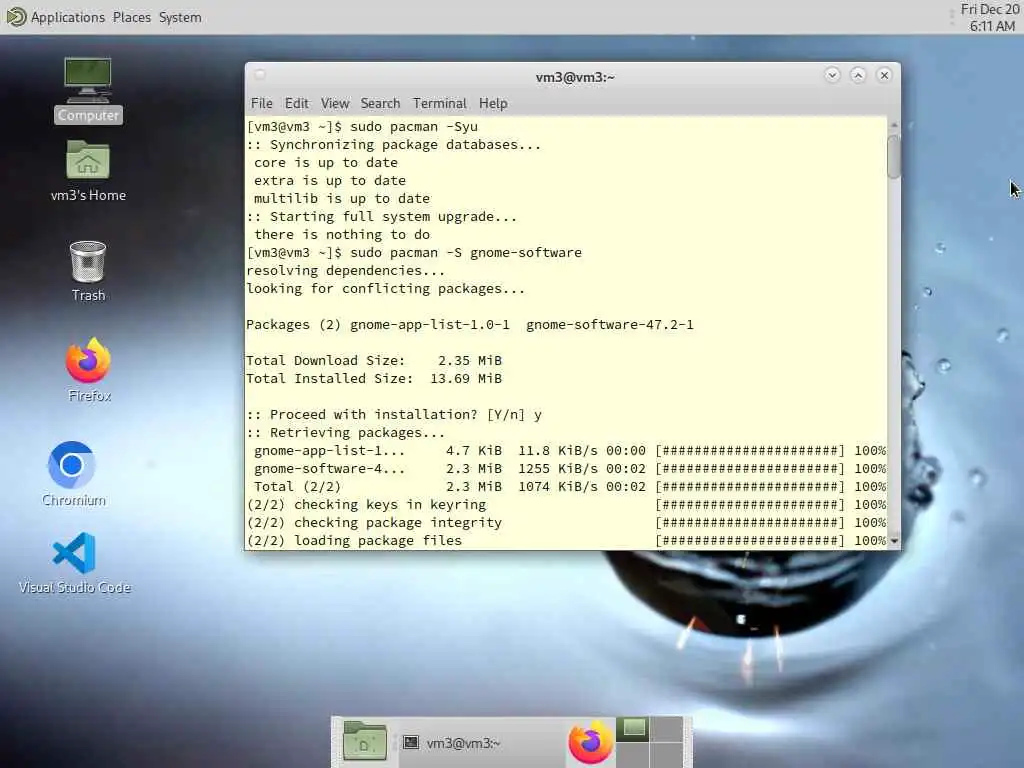Launch Chromium from the desktop
Viewport: 1024px width, 768px height.
[72, 474]
